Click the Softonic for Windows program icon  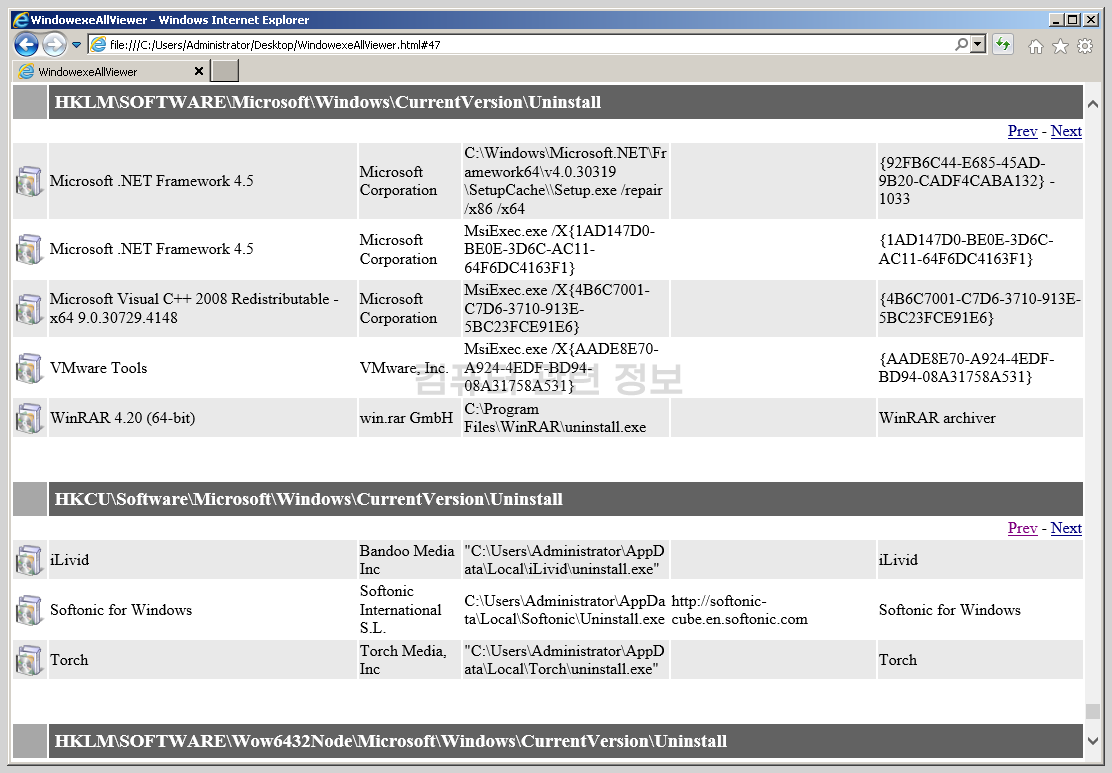point(29,610)
